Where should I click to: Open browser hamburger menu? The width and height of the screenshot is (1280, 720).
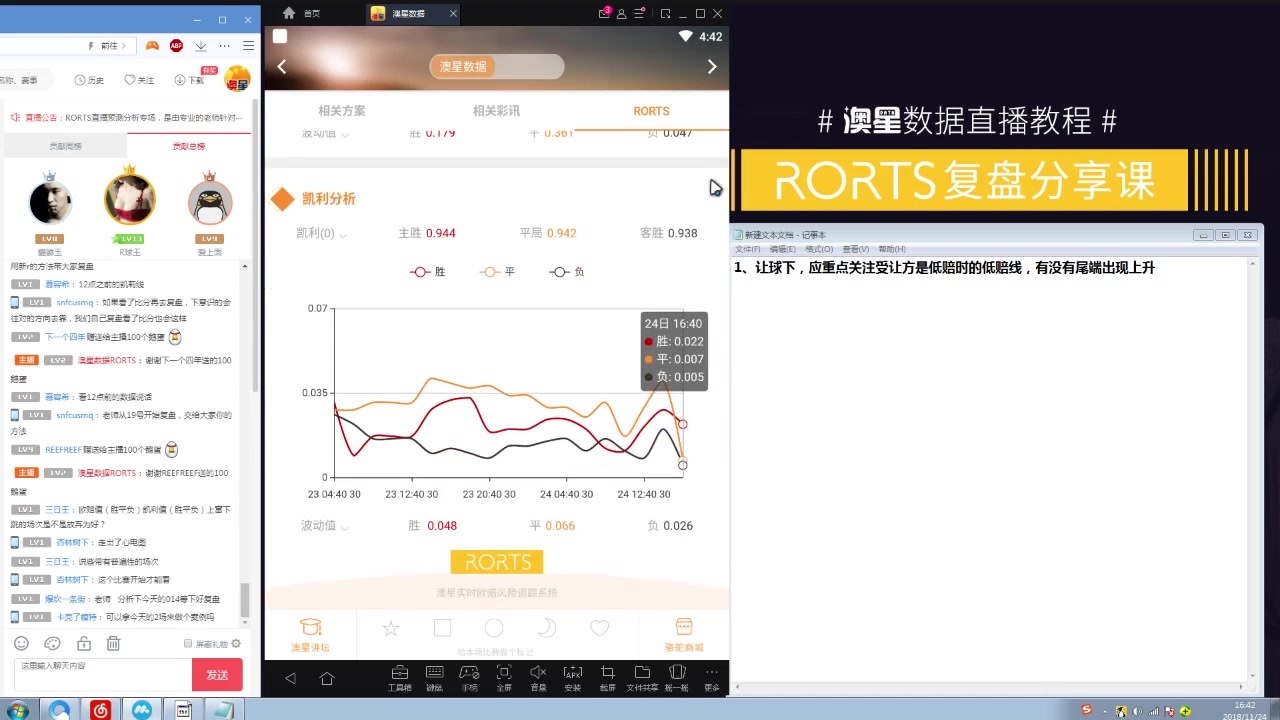pos(249,45)
